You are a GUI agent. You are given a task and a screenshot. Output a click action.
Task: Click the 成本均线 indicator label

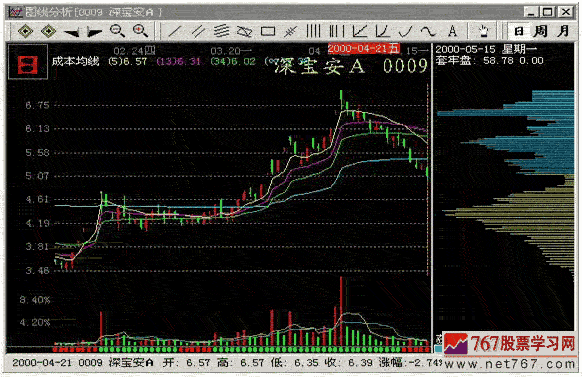[x=76, y=61]
